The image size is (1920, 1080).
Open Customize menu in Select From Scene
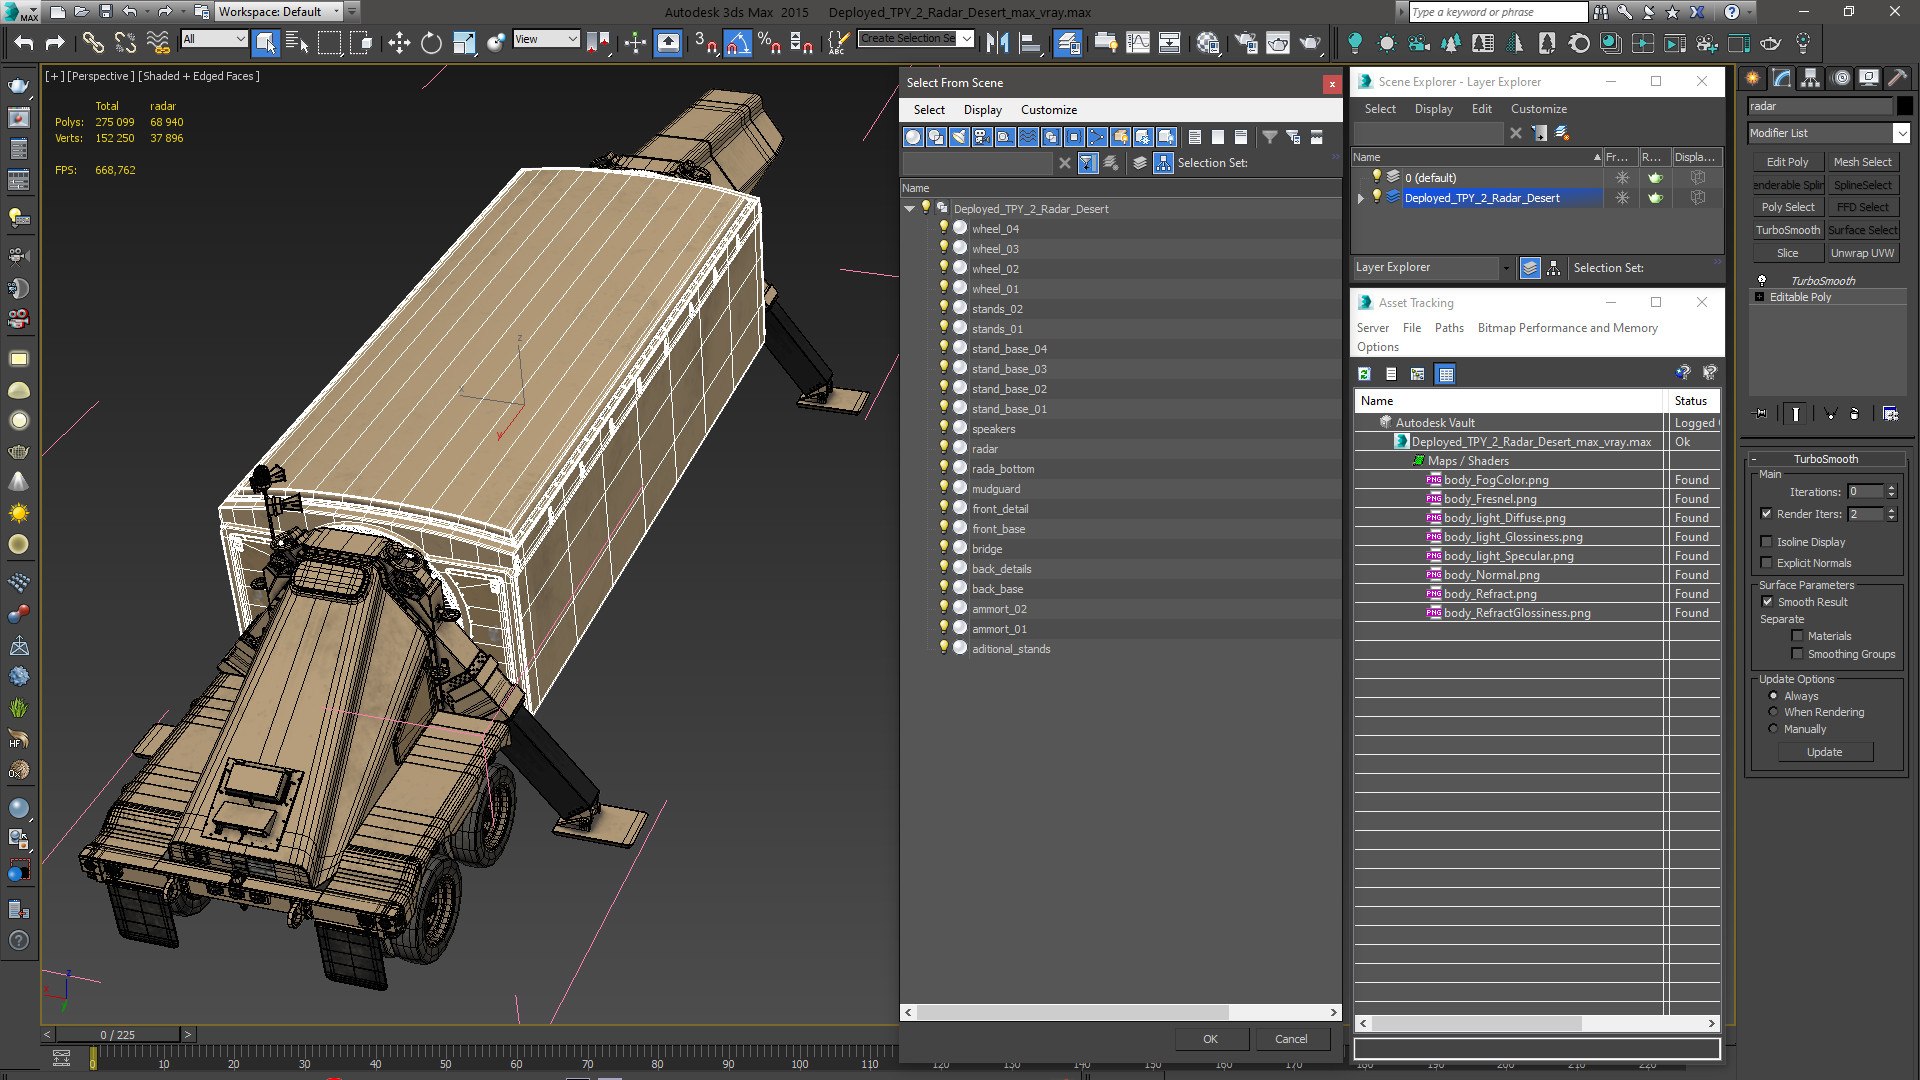(1048, 110)
